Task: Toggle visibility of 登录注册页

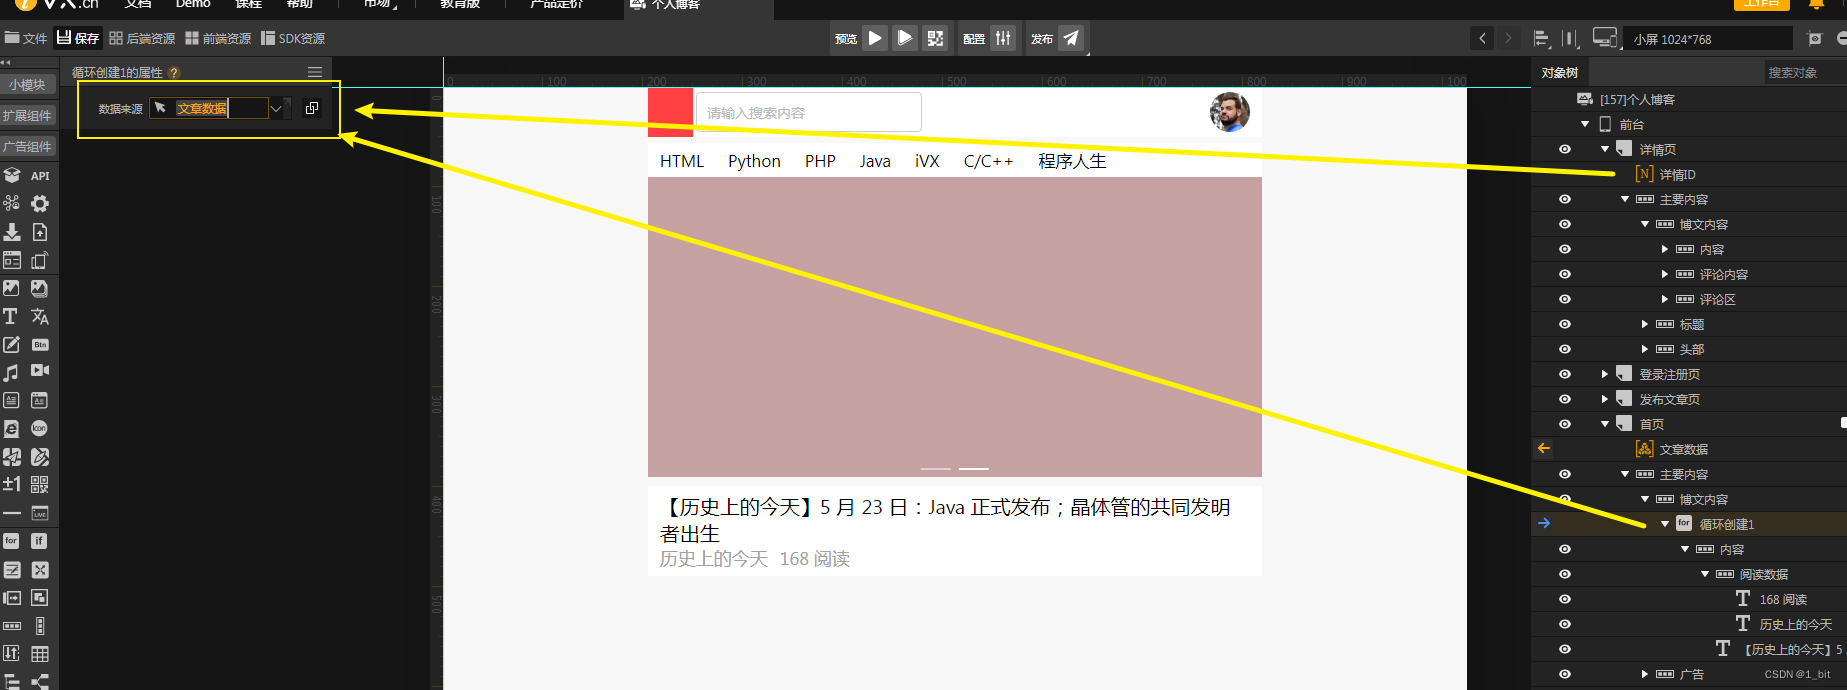Action: [1565, 374]
